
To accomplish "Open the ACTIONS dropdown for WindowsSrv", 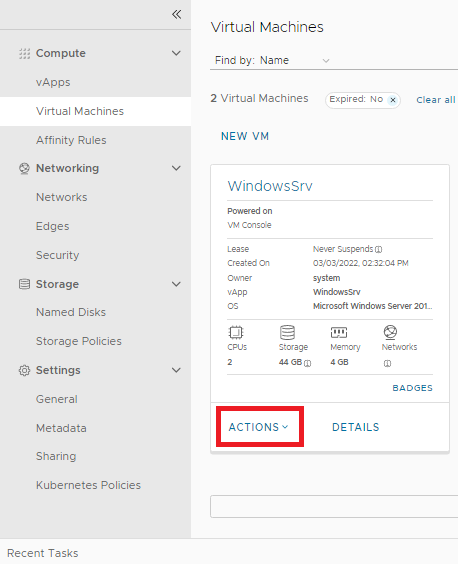I will [x=259, y=427].
